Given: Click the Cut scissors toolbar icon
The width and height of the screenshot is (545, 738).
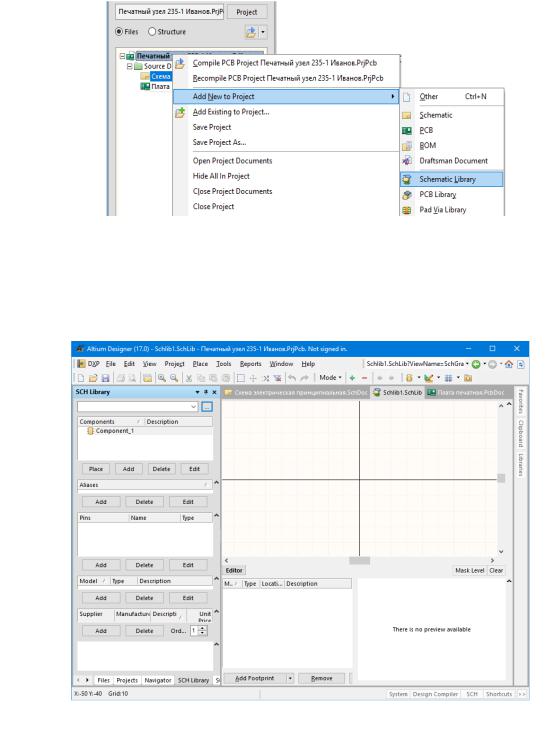Looking at the screenshot, I should tap(189, 378).
